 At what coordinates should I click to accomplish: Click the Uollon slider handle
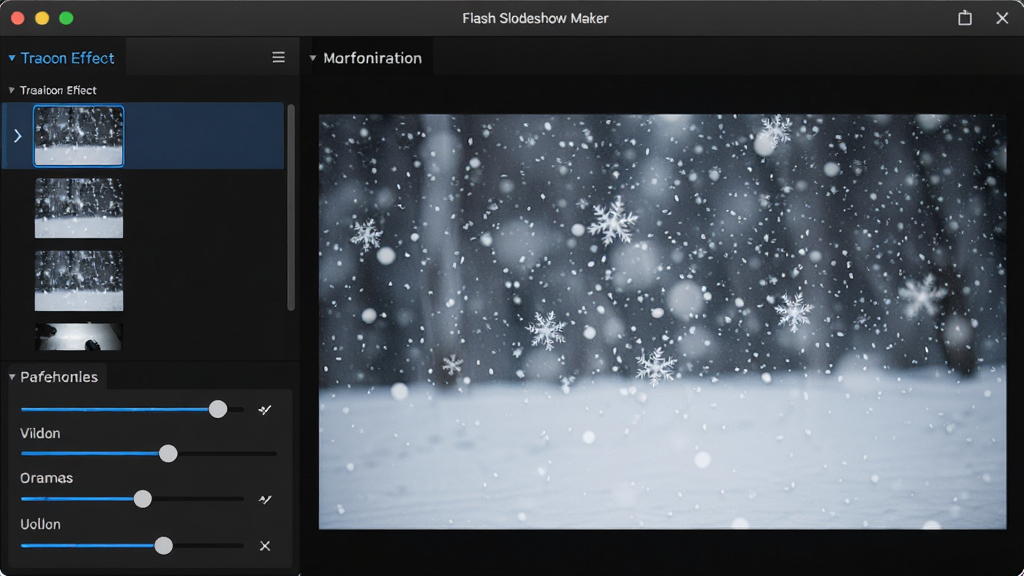click(163, 545)
